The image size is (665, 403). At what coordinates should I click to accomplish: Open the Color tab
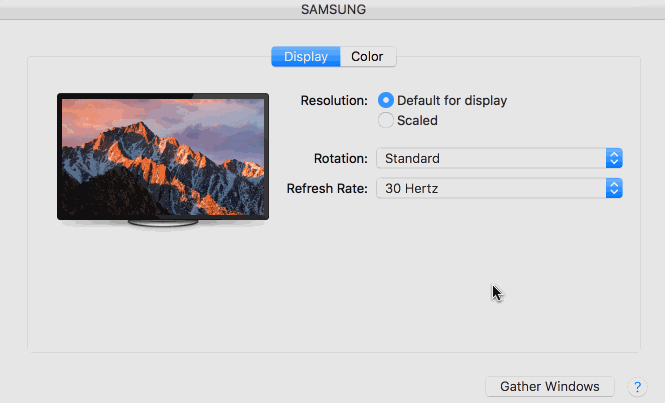pos(368,56)
